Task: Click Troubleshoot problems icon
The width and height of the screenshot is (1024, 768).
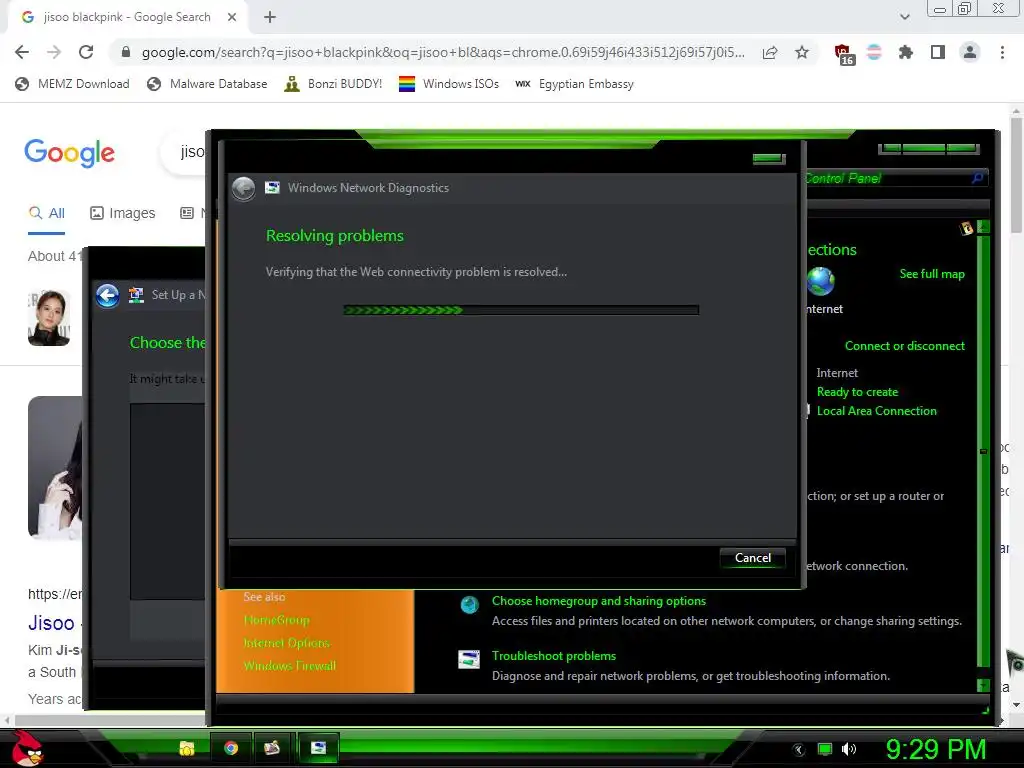Action: pos(469,660)
